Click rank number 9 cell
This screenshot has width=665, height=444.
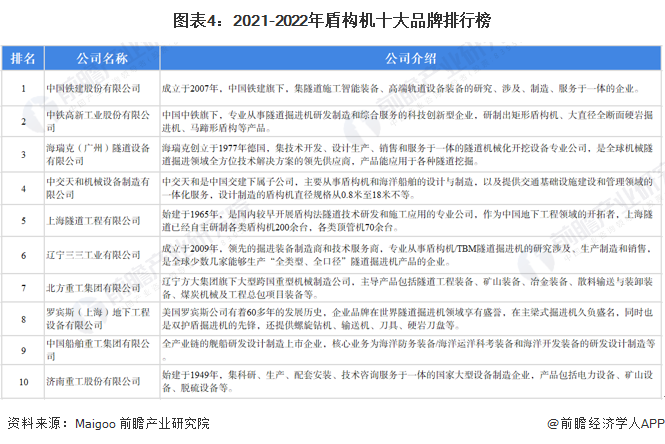(23, 351)
